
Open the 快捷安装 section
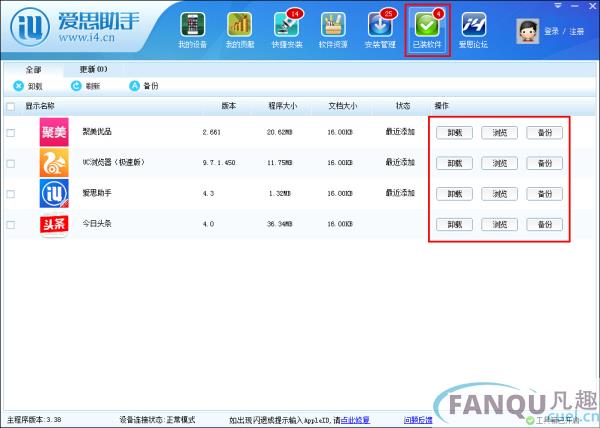click(287, 30)
